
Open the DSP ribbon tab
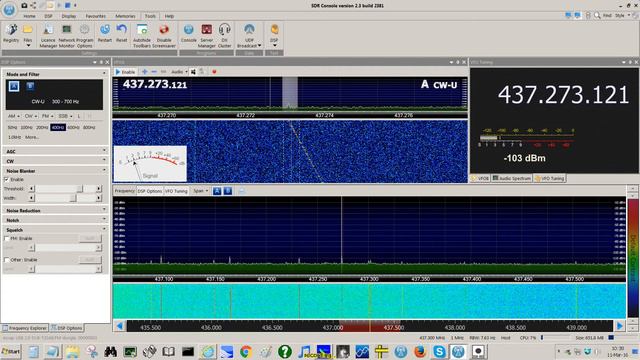tap(49, 16)
